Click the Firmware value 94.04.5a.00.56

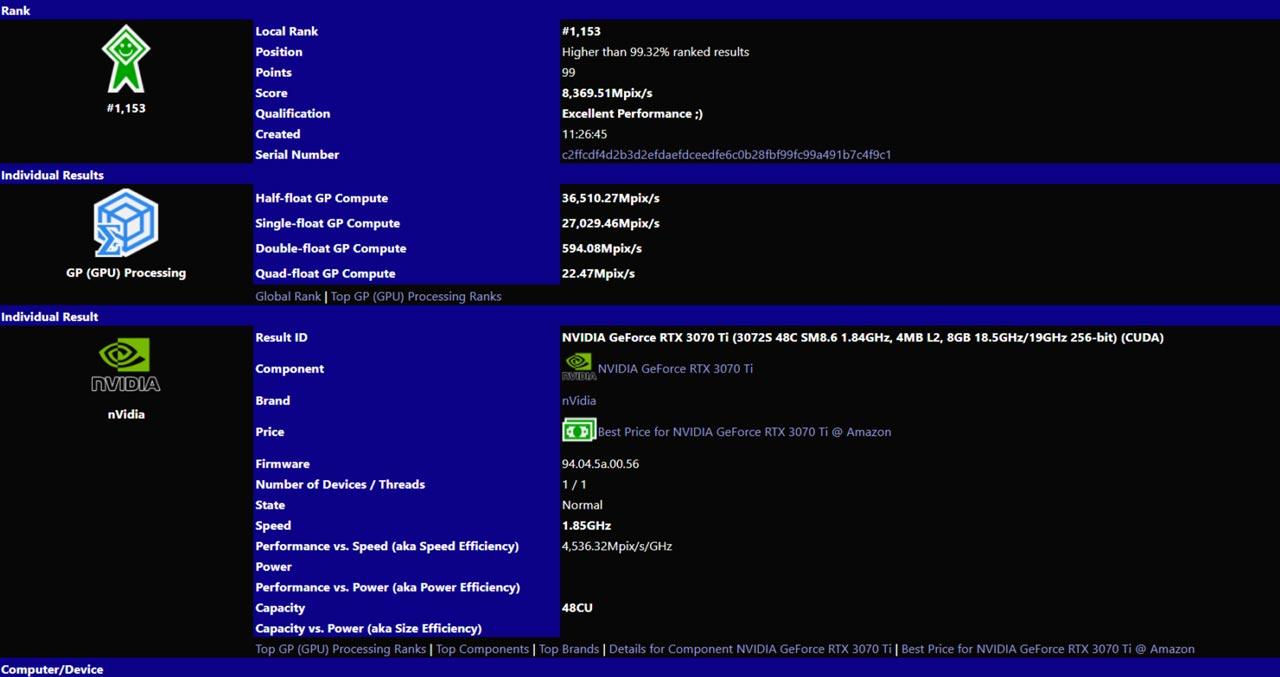(x=600, y=464)
